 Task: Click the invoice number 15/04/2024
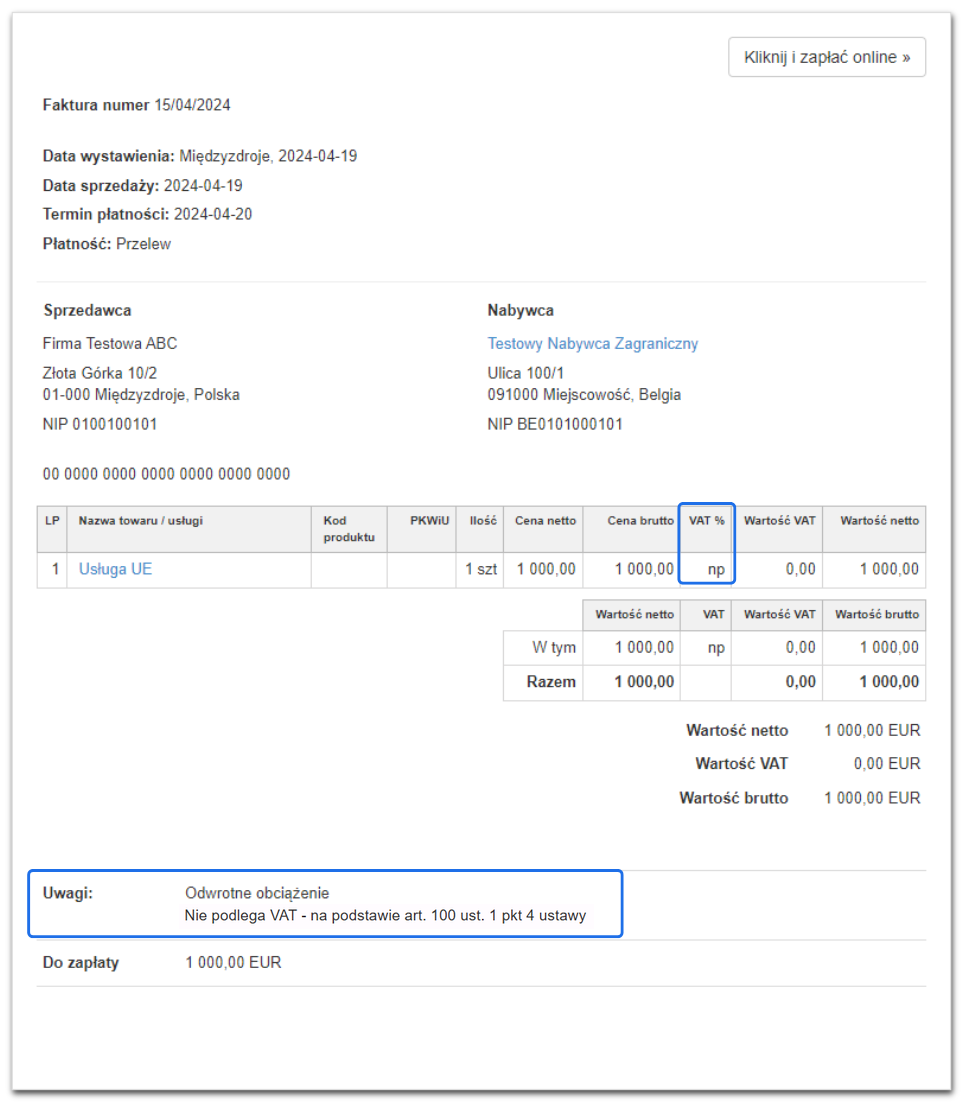click(x=193, y=105)
